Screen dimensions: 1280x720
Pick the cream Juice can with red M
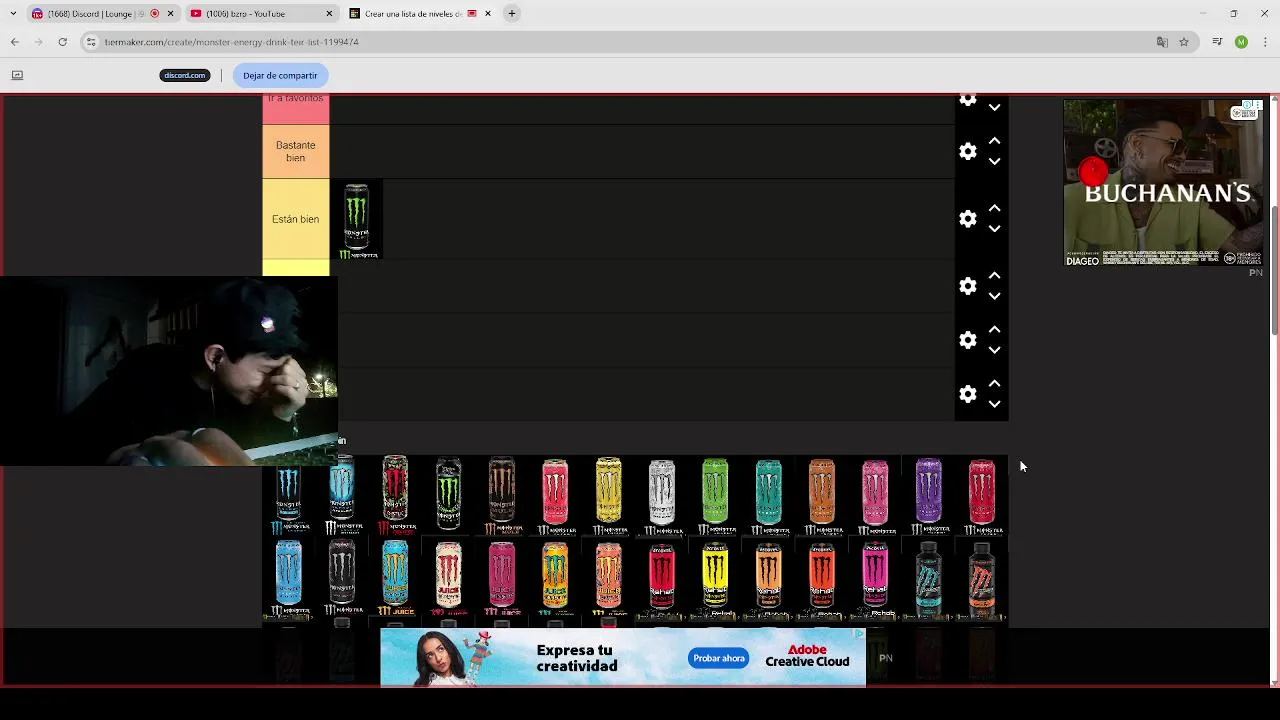(448, 578)
